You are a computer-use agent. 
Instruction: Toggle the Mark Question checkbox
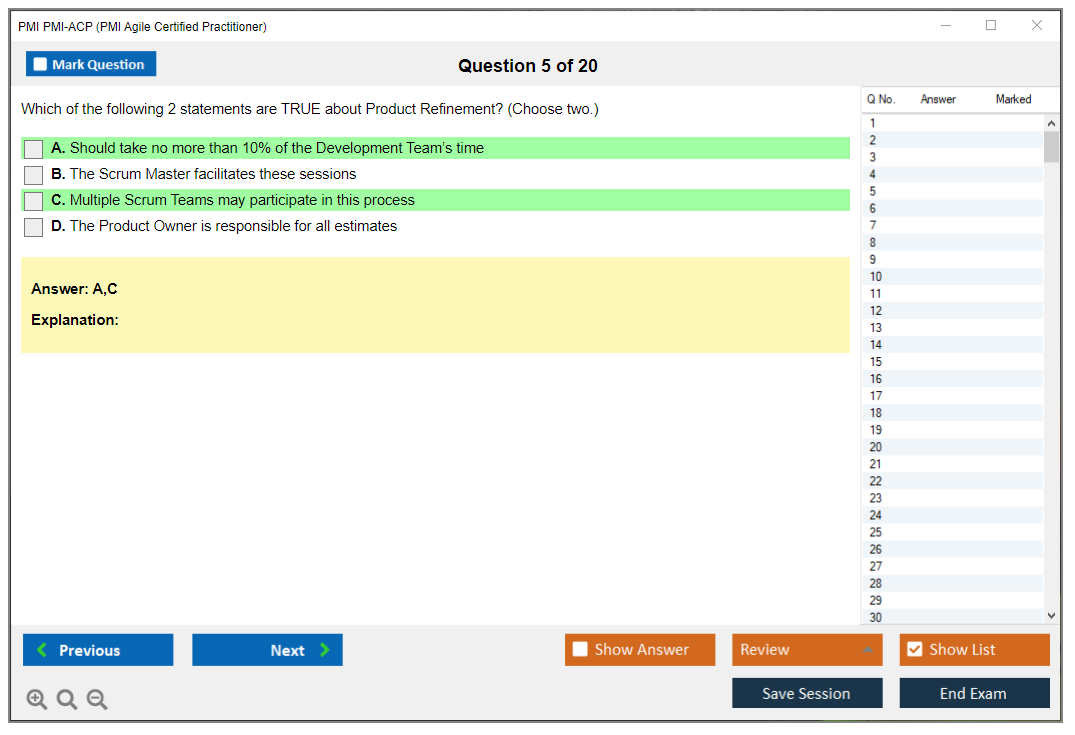[41, 65]
